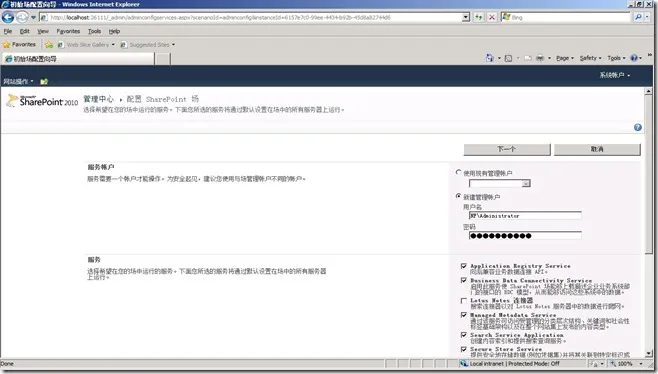Click the Local intranet zone status icon
The width and height of the screenshot is (658, 374).
click(464, 364)
